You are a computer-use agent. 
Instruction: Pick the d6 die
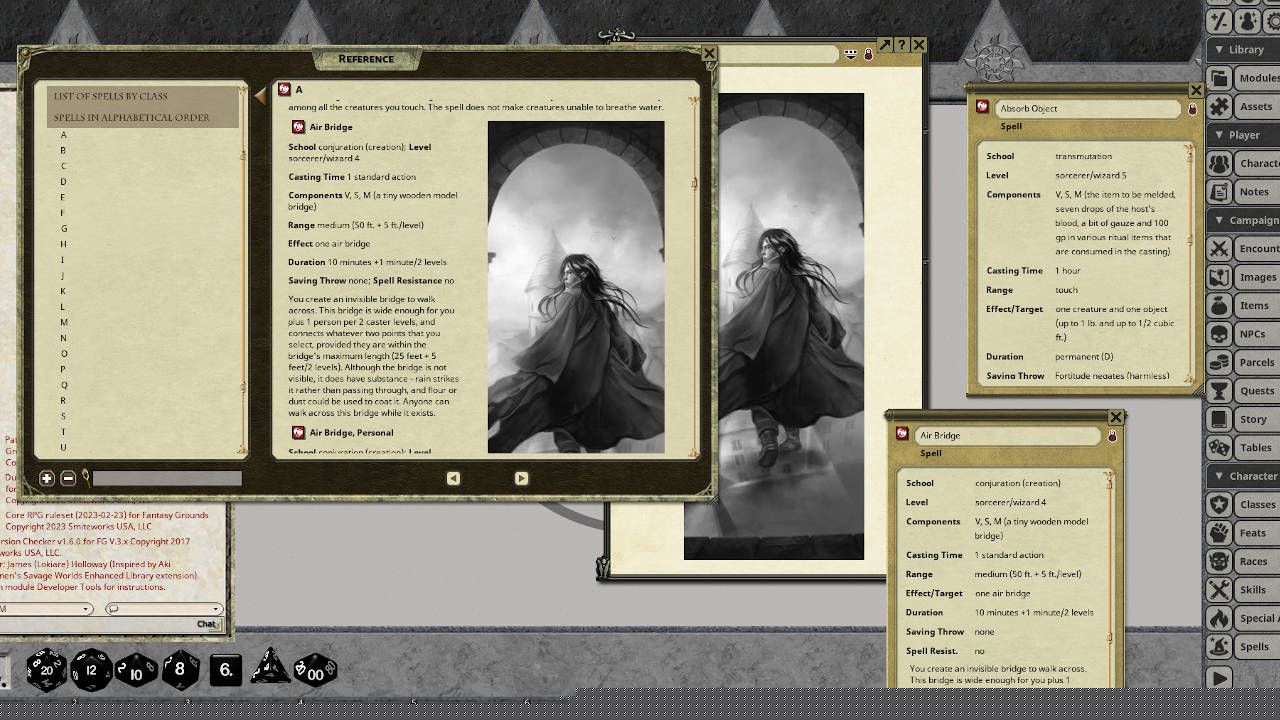pos(226,669)
